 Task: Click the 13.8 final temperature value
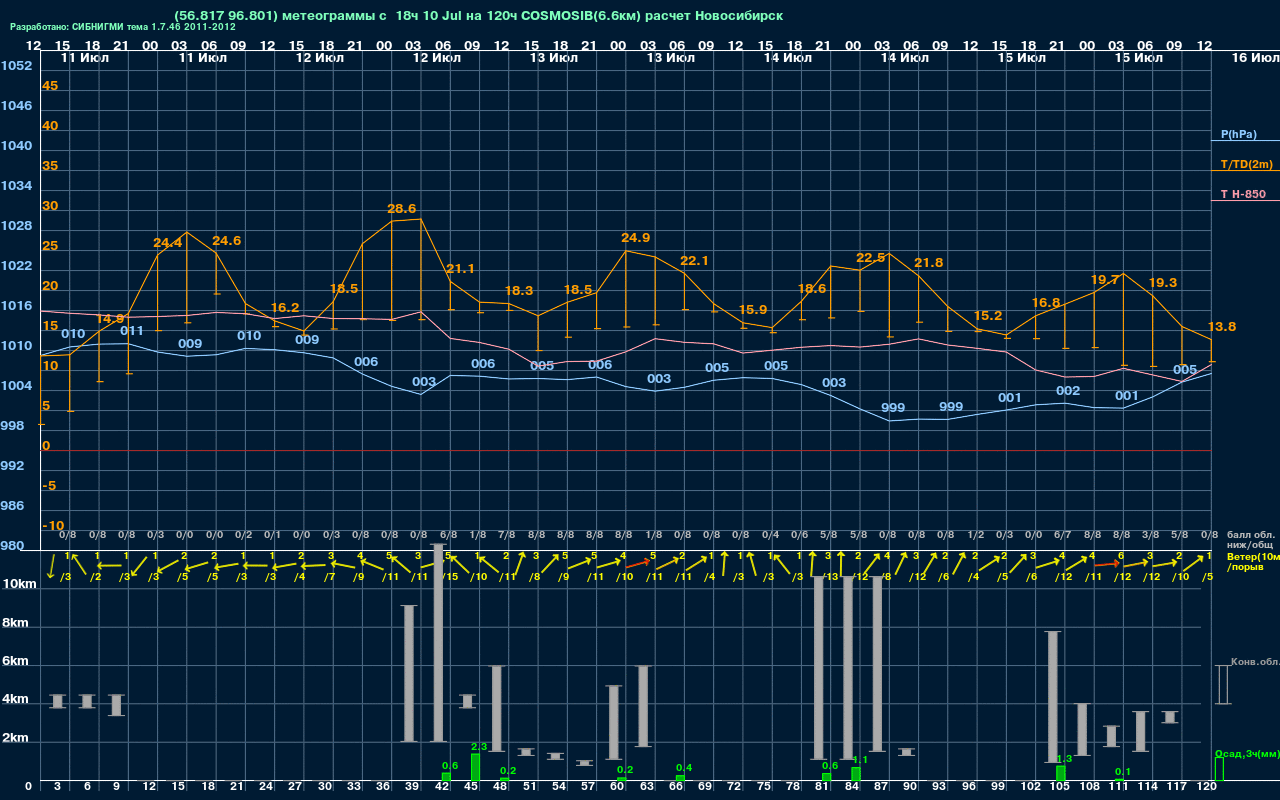point(1222,327)
